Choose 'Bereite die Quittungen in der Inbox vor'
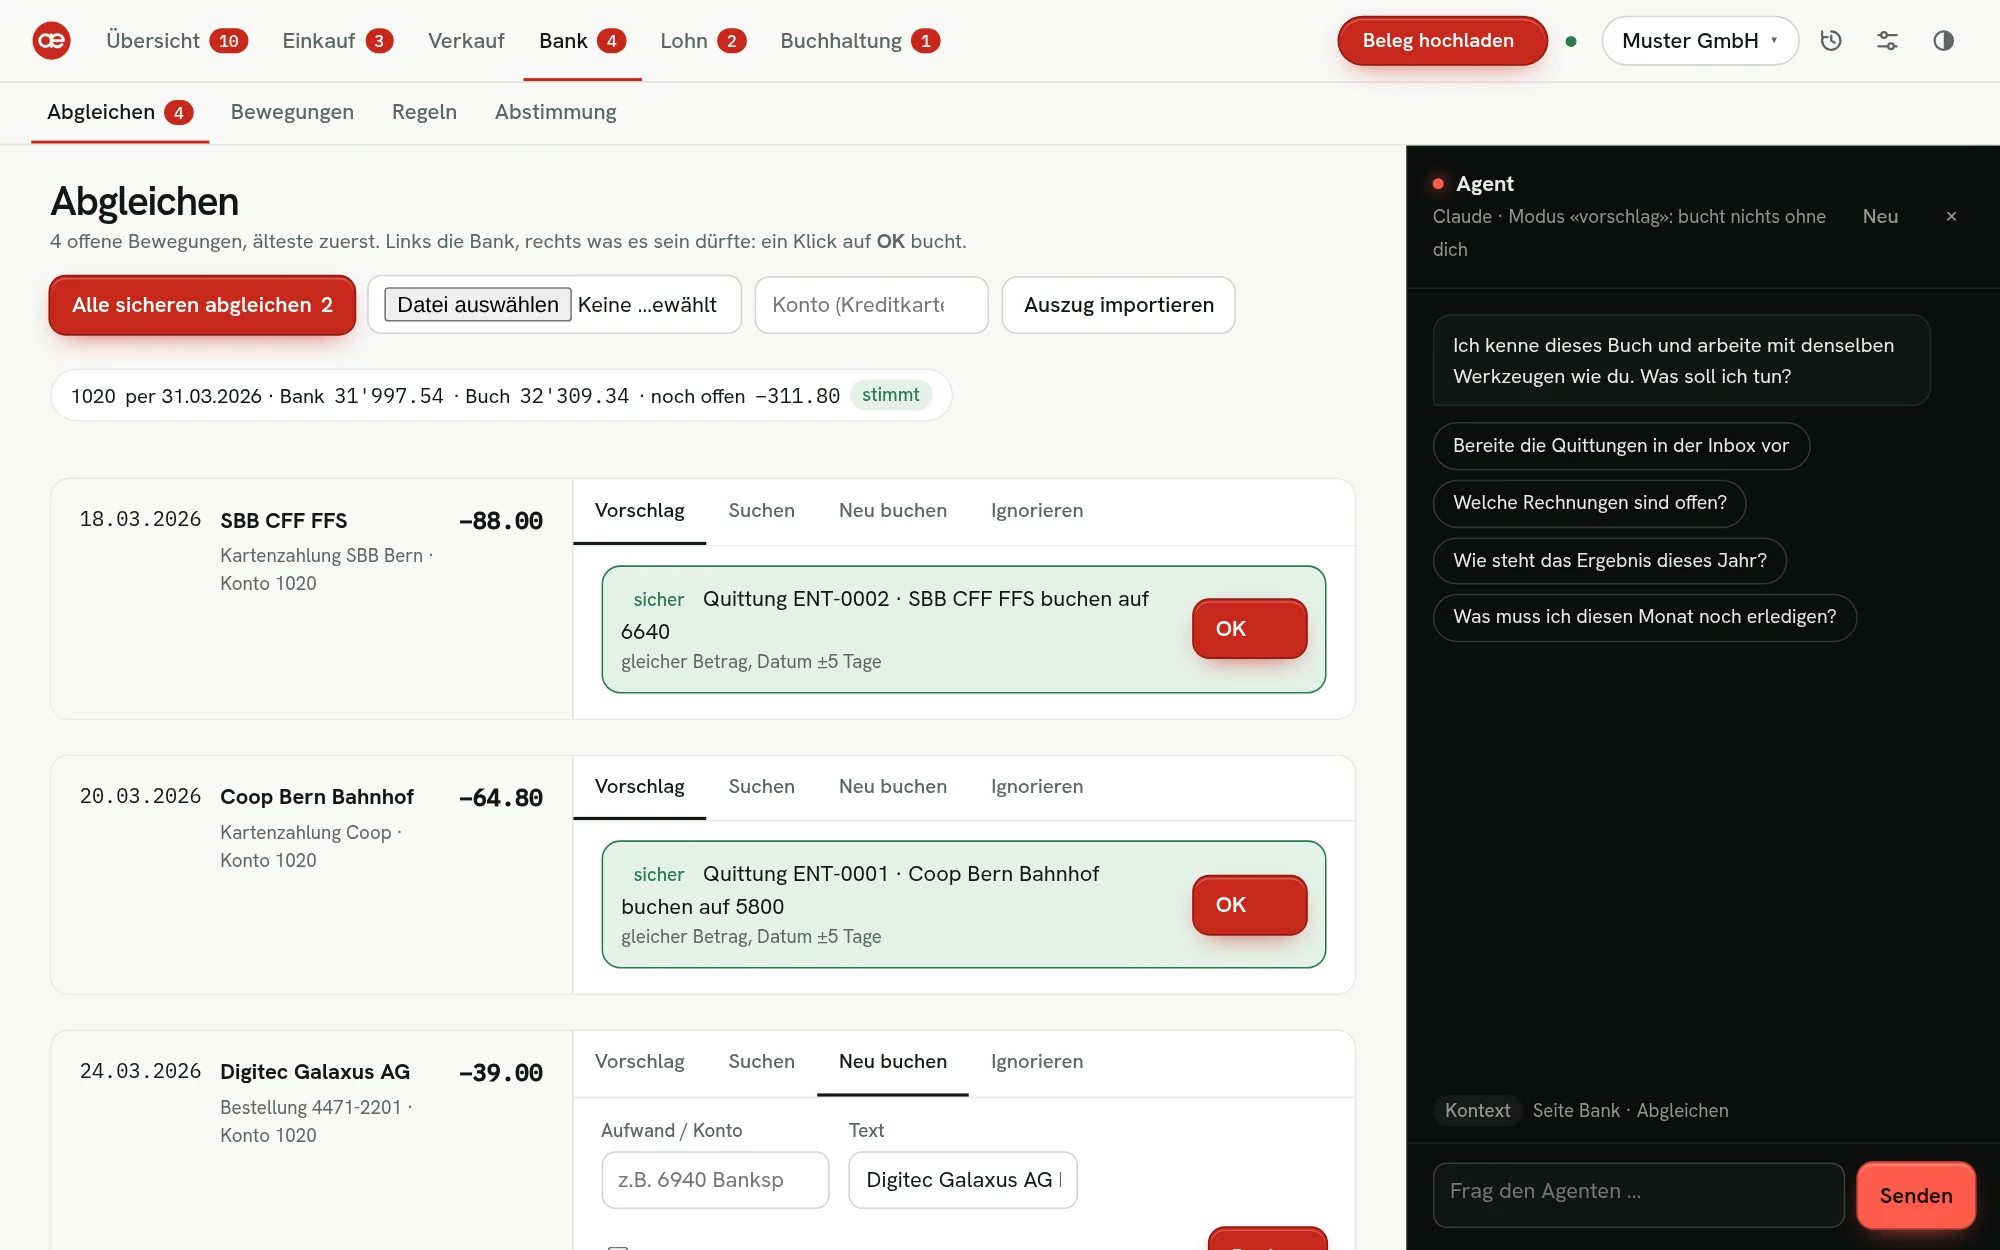Screen dimensions: 2000x1250 1621,446
